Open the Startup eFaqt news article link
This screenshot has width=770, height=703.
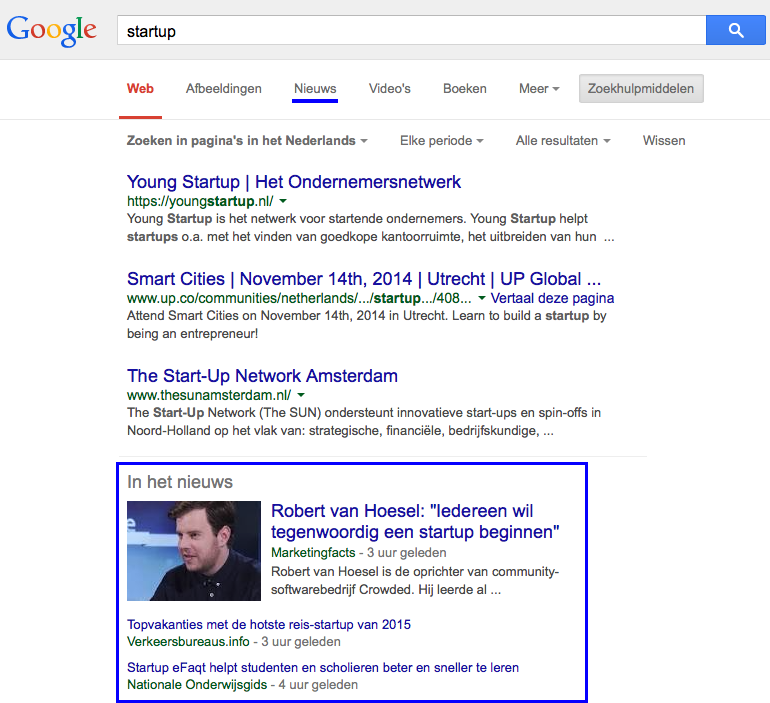pyautogui.click(x=322, y=667)
